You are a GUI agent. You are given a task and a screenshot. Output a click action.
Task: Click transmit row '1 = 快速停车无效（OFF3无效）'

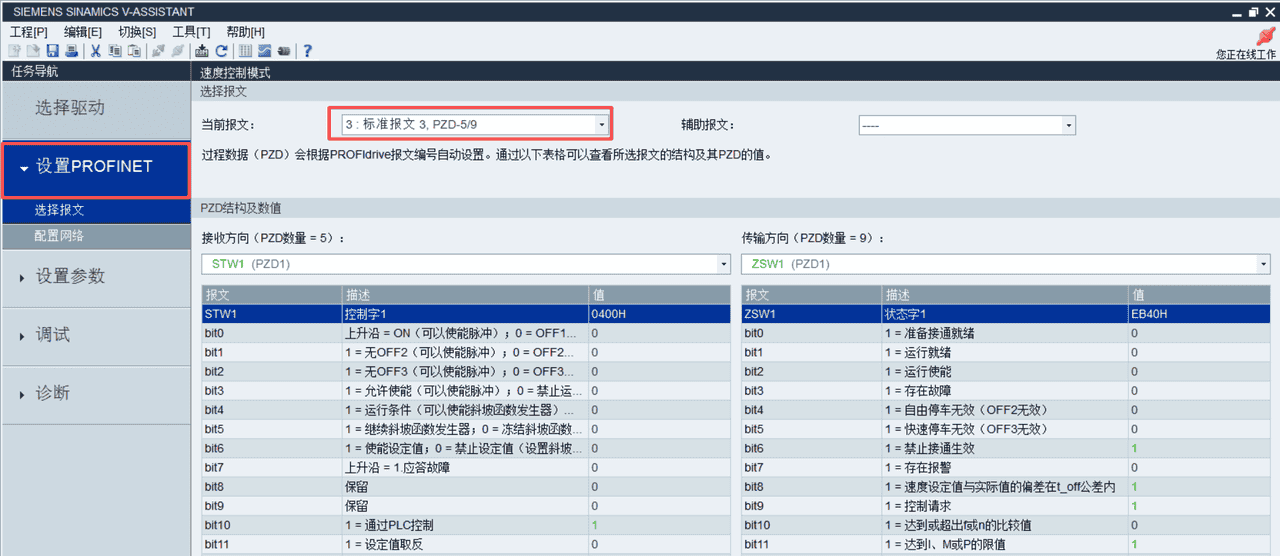(x=1006, y=429)
